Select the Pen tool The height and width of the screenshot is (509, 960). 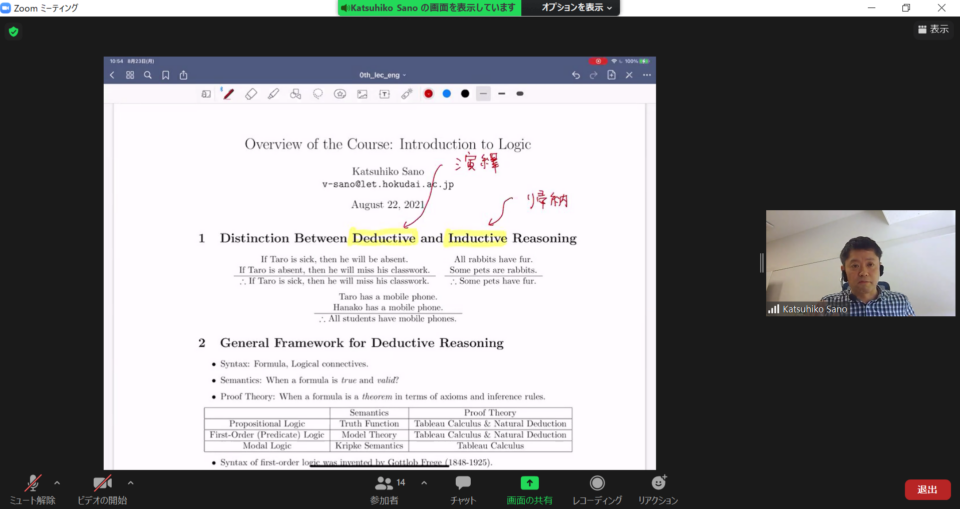click(228, 94)
